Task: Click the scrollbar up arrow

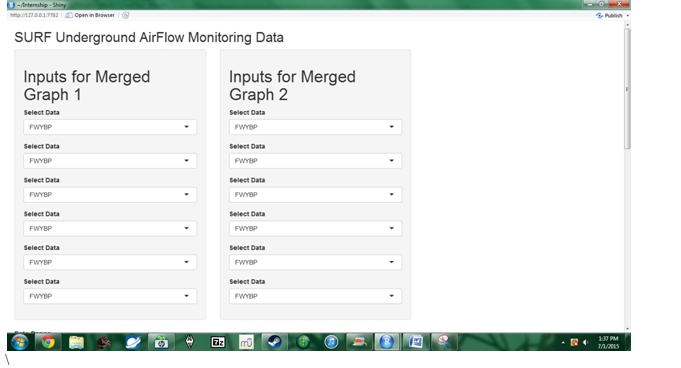Action: (x=627, y=25)
